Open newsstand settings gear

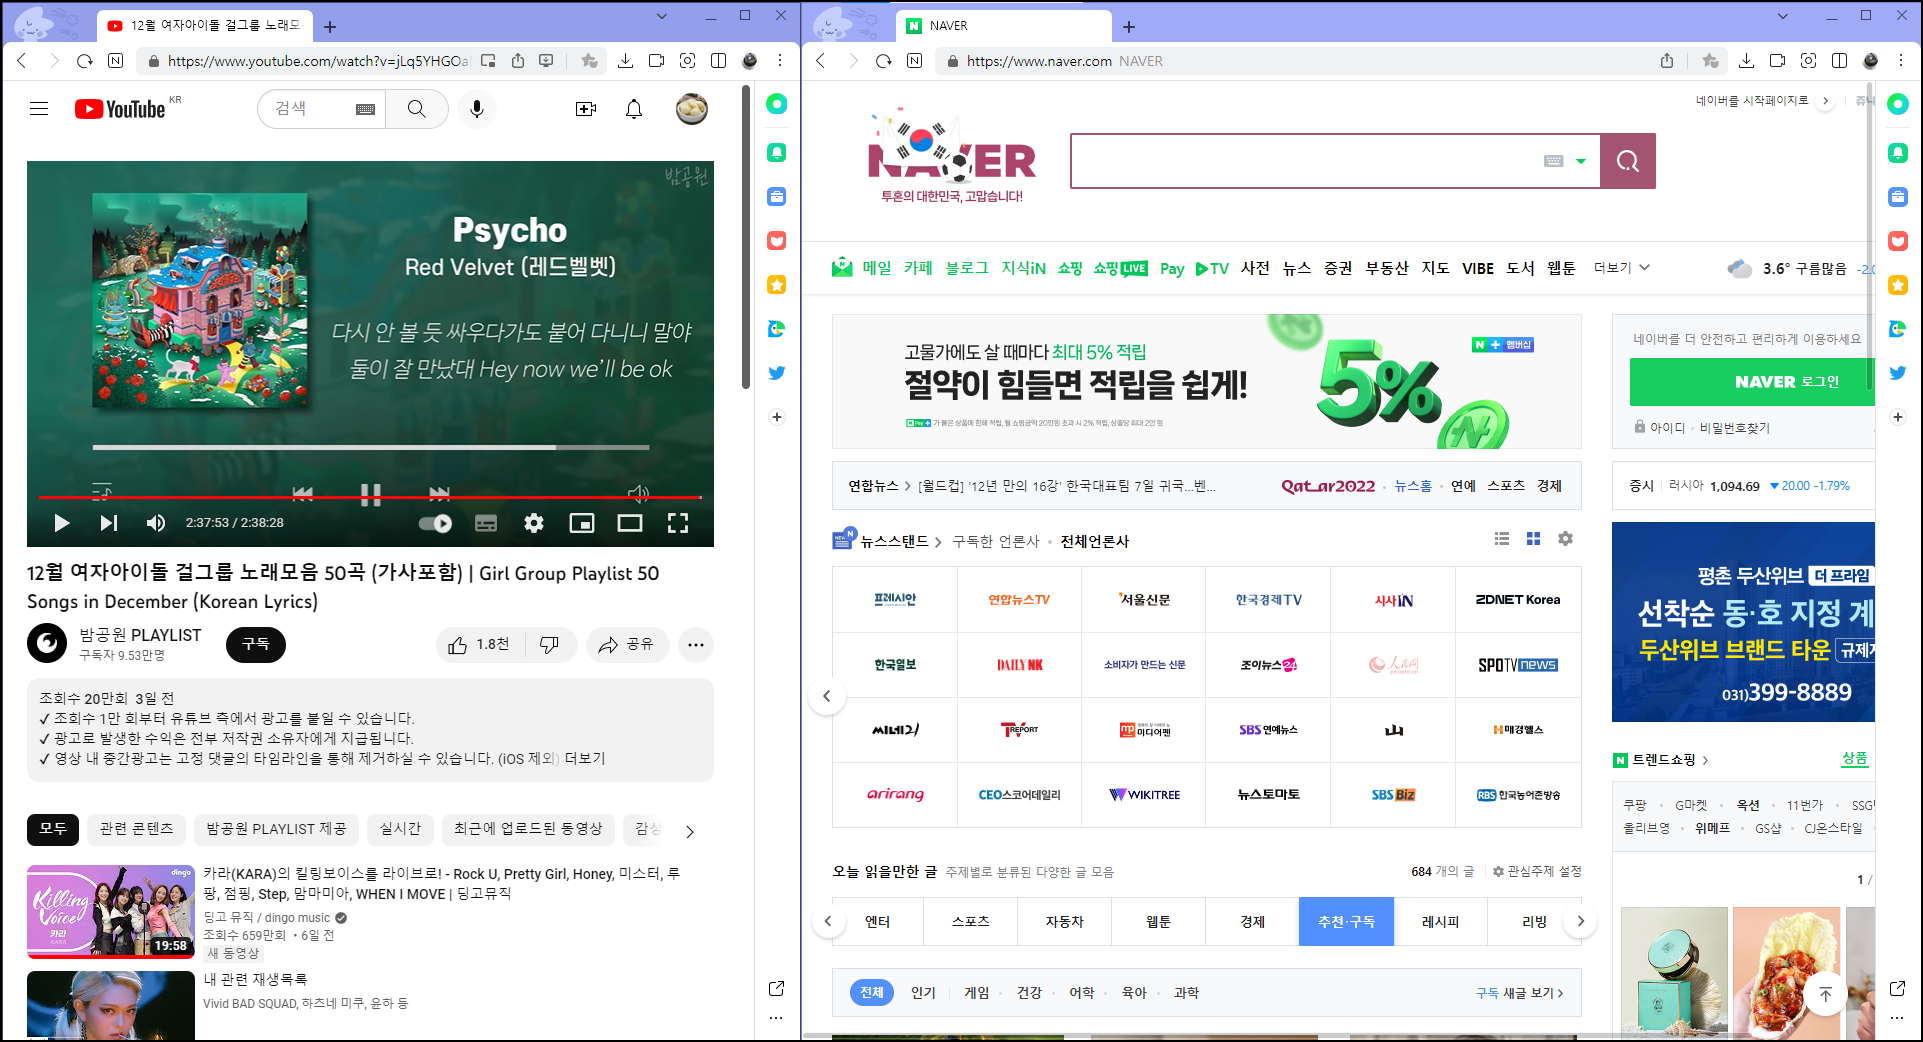[1566, 539]
